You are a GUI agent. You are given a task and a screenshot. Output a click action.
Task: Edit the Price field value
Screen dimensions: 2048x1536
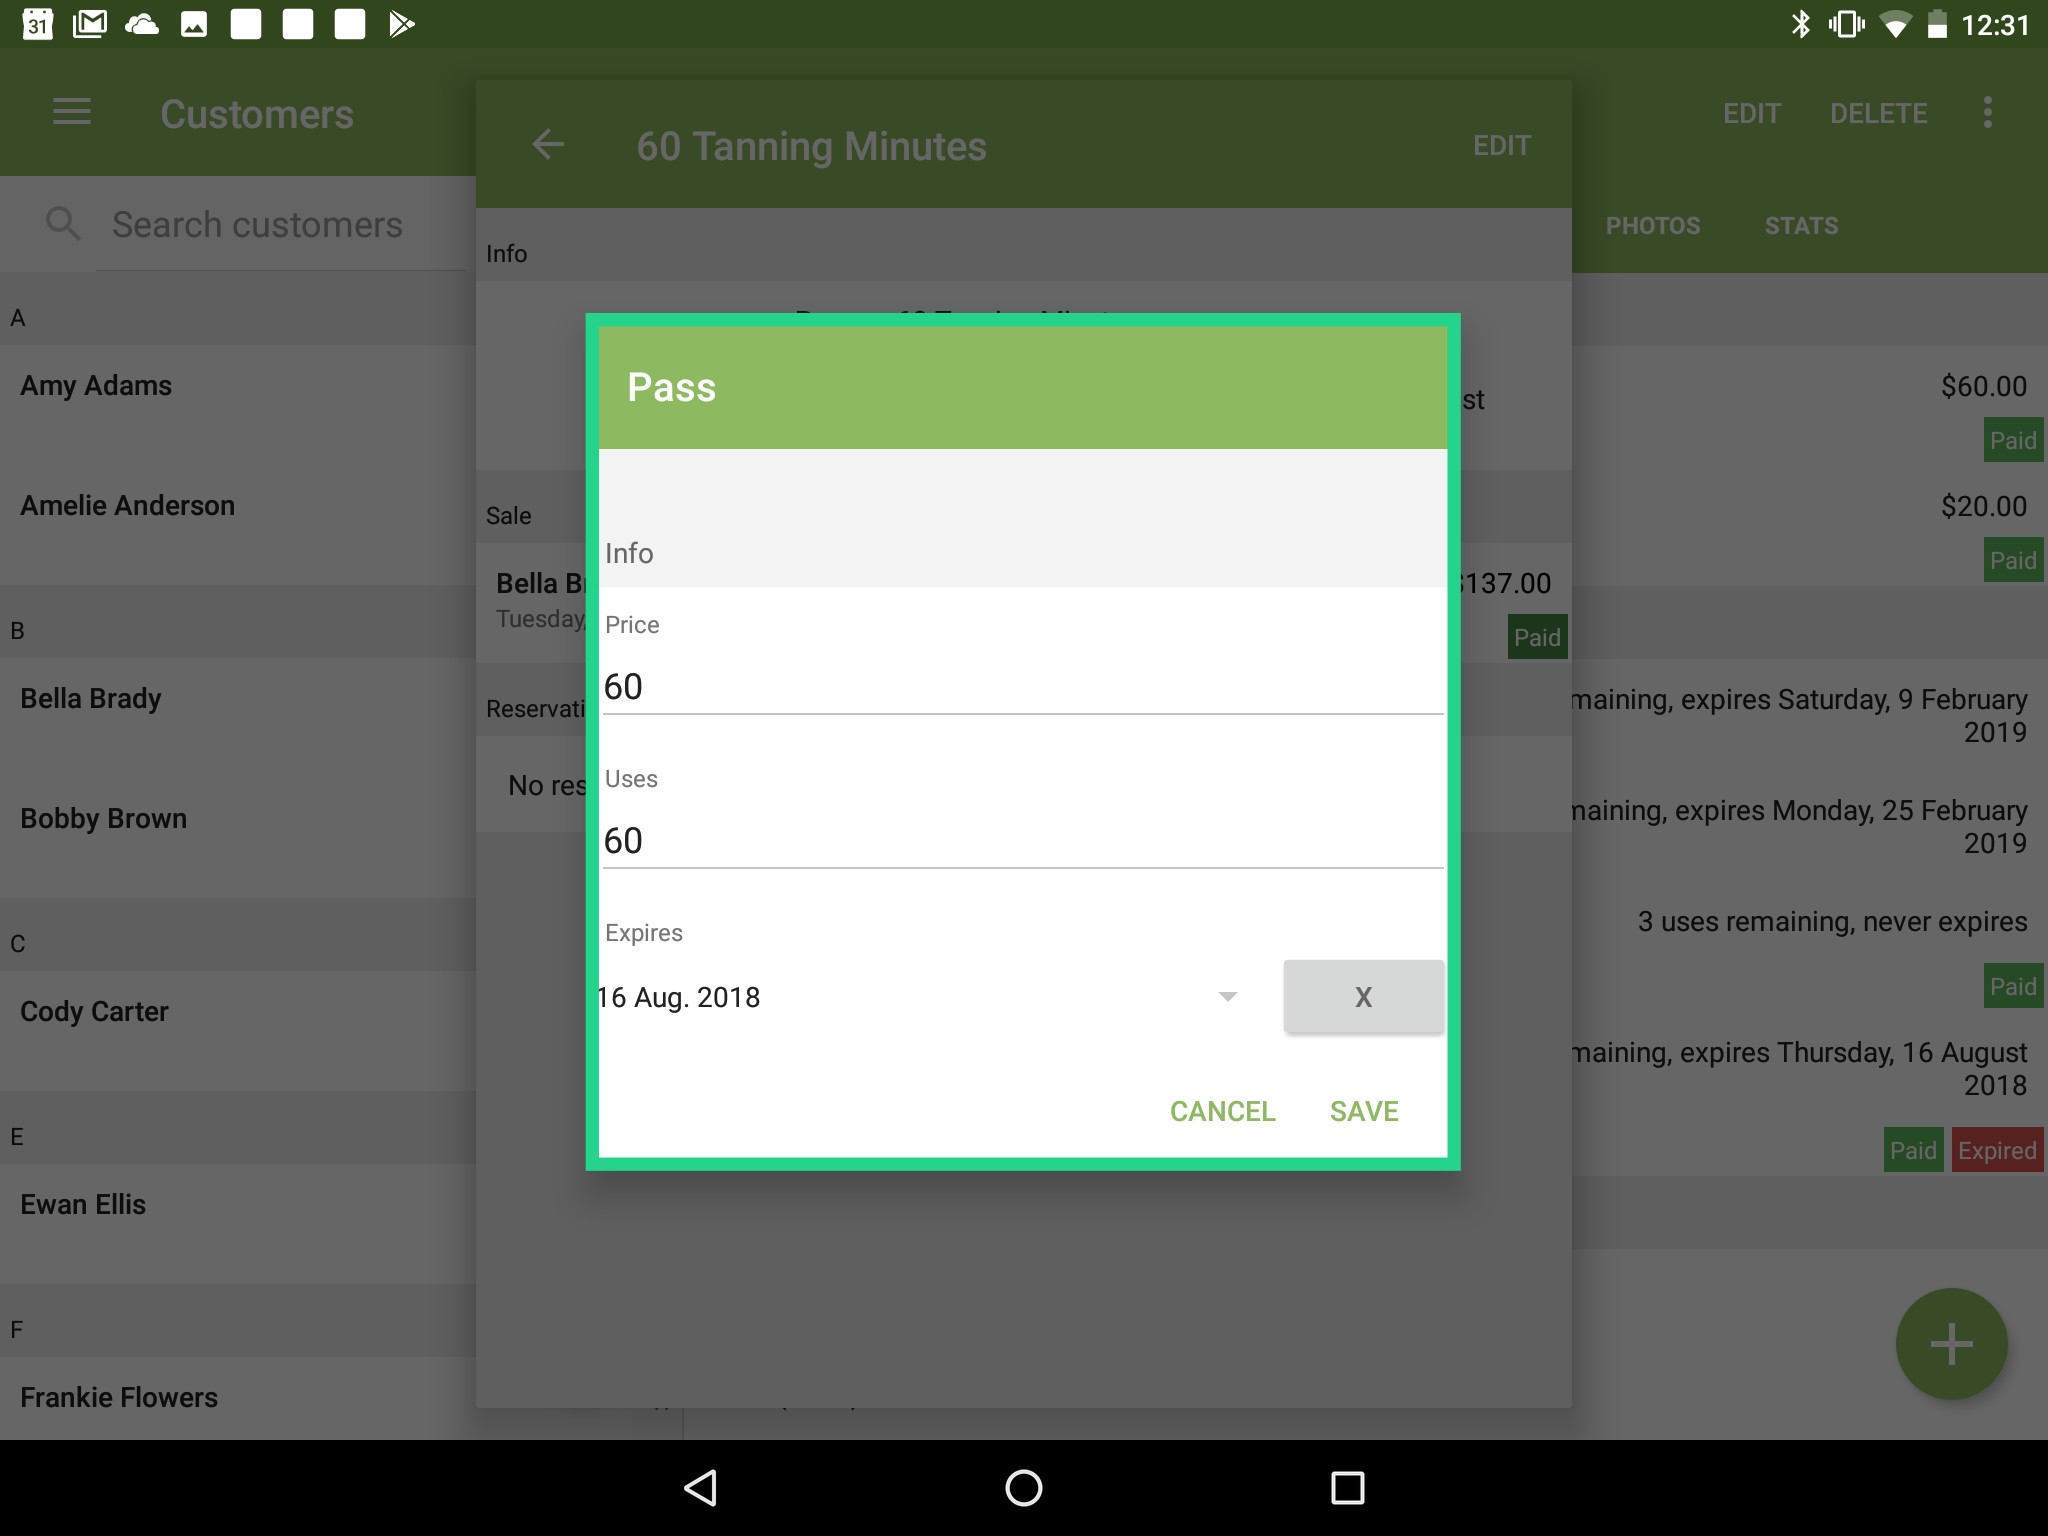[x=1023, y=687]
